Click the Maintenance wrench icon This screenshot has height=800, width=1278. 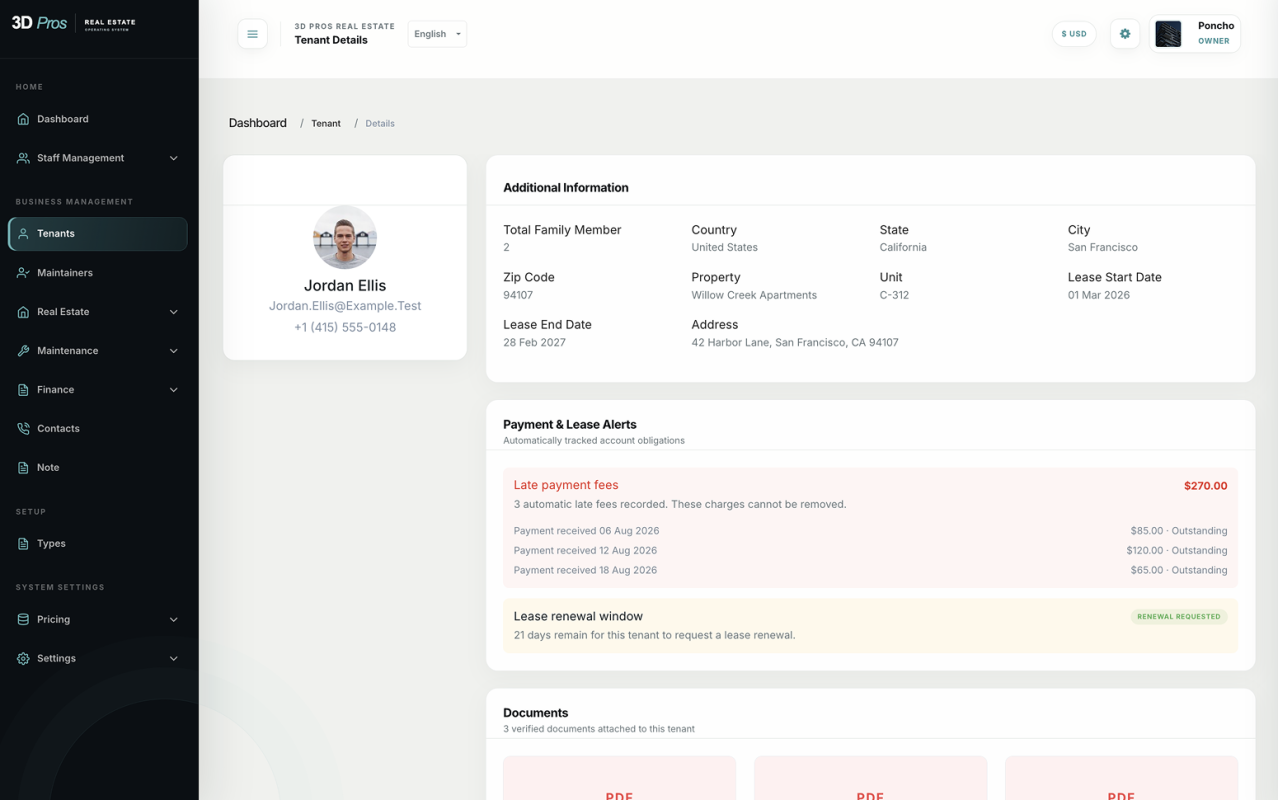[x=23, y=351]
